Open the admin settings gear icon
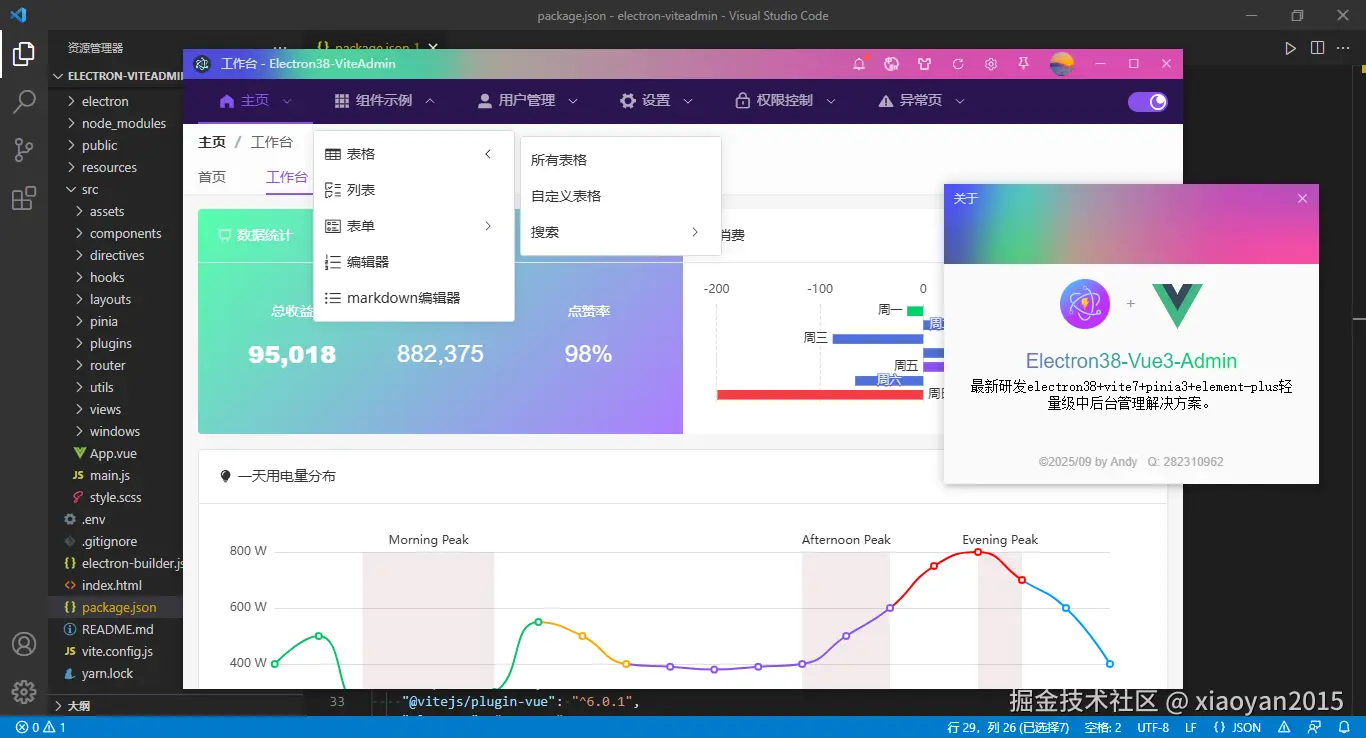 point(990,63)
